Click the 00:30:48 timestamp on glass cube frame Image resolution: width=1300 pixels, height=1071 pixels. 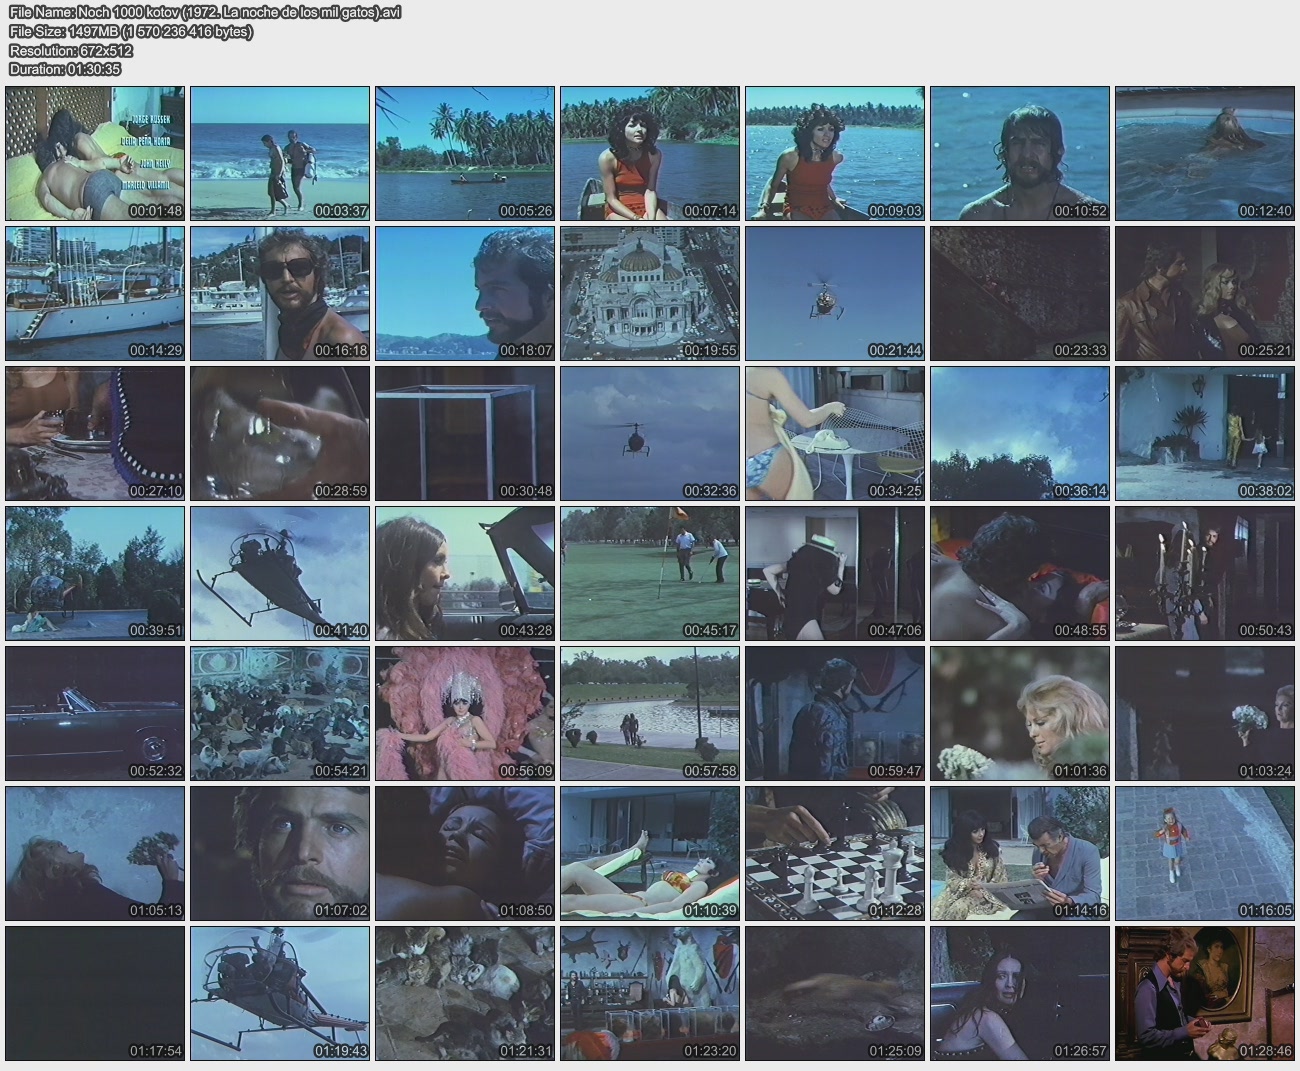tap(525, 491)
